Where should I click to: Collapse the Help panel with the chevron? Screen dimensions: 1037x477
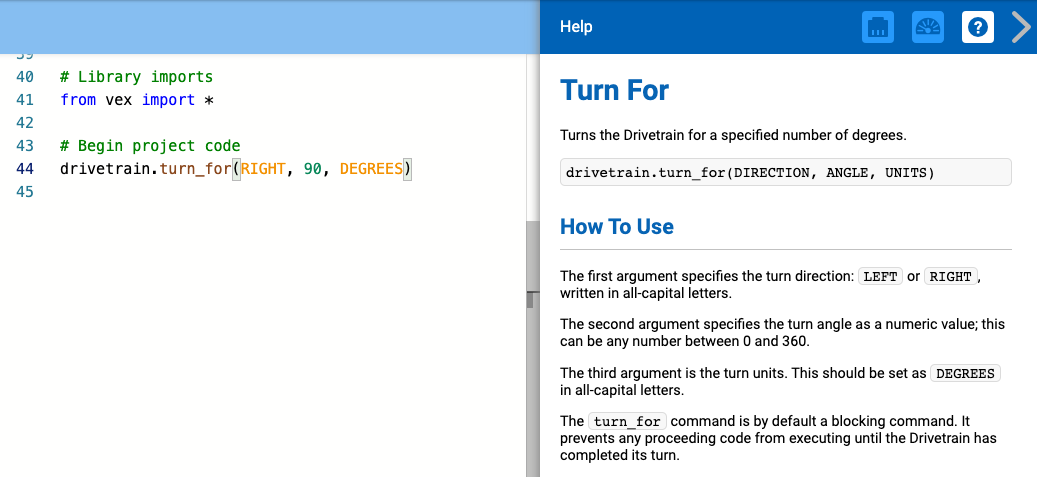click(x=1020, y=27)
